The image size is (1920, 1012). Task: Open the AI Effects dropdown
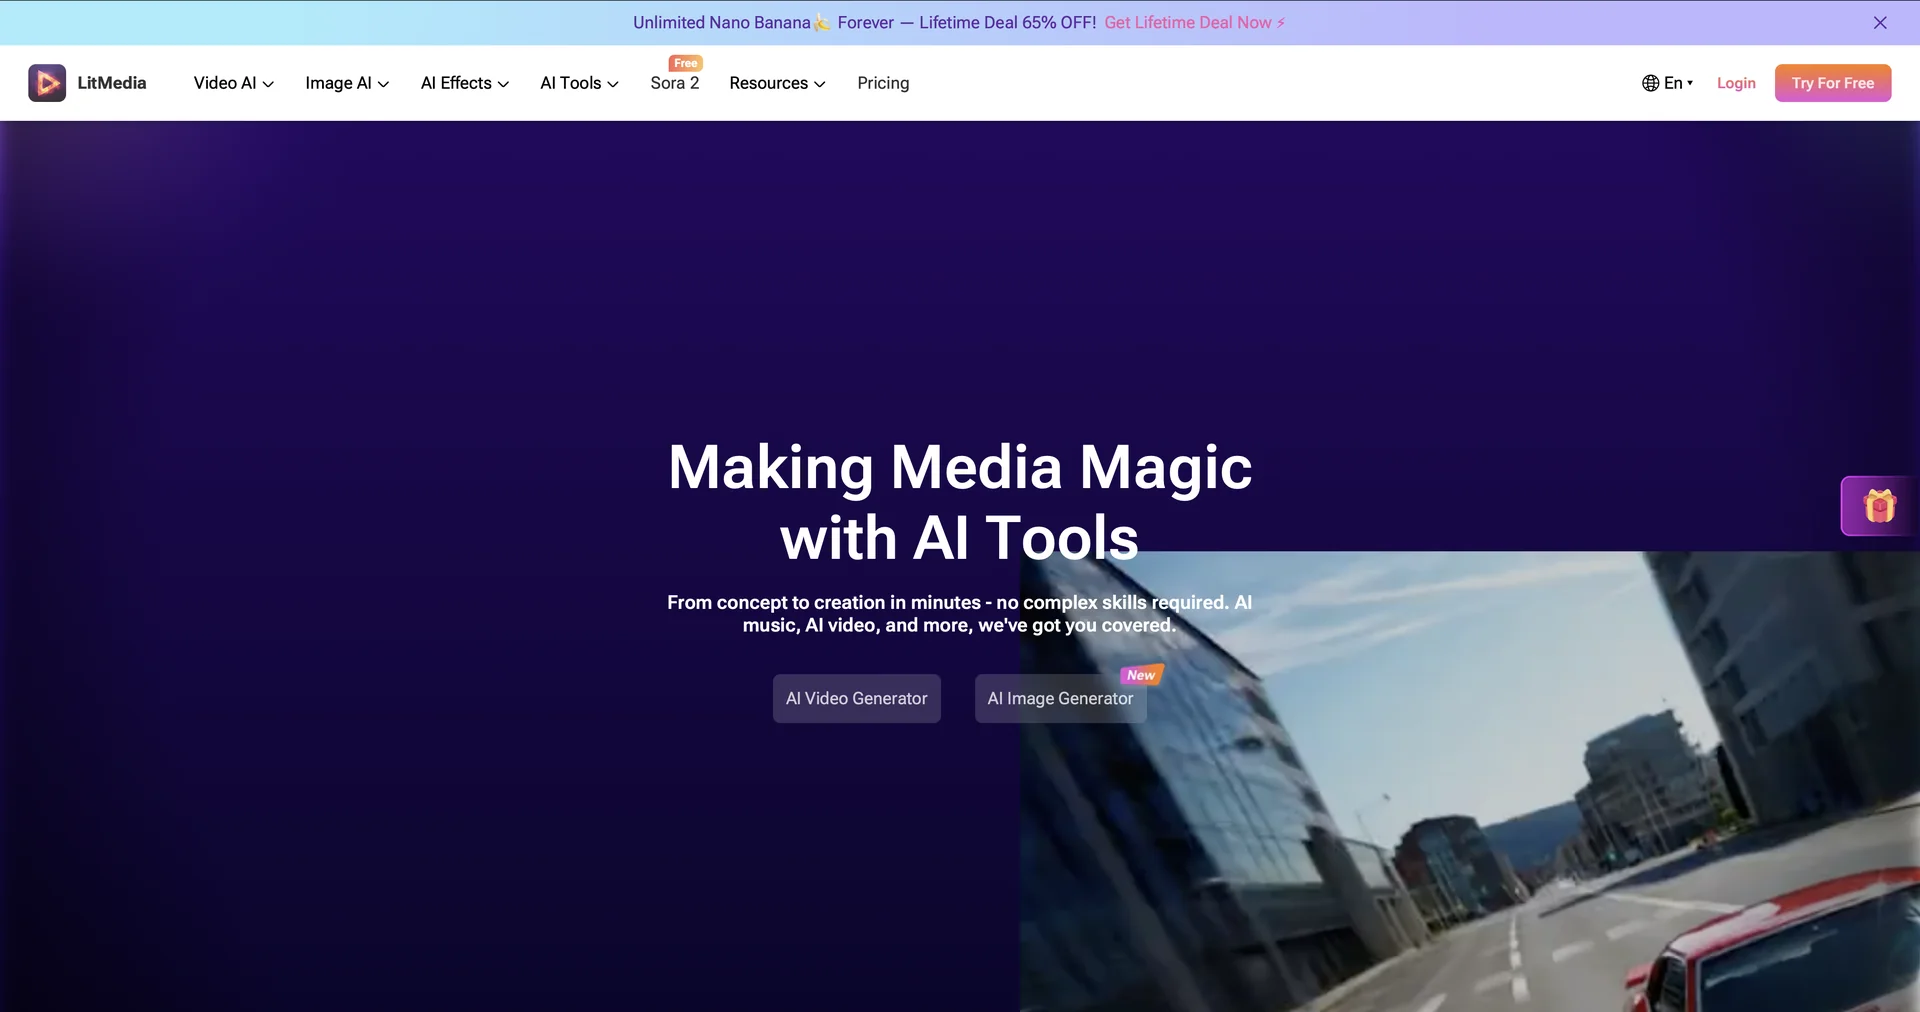click(464, 83)
